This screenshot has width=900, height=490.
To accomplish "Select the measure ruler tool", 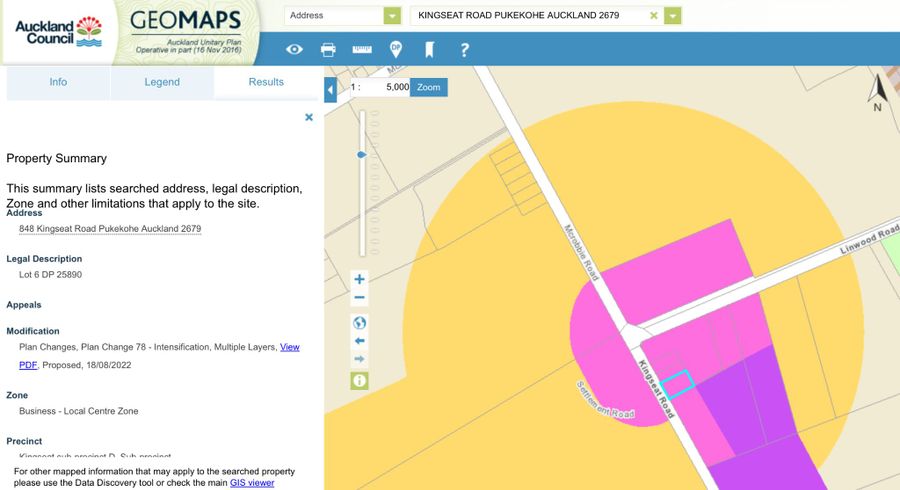I will click(362, 49).
